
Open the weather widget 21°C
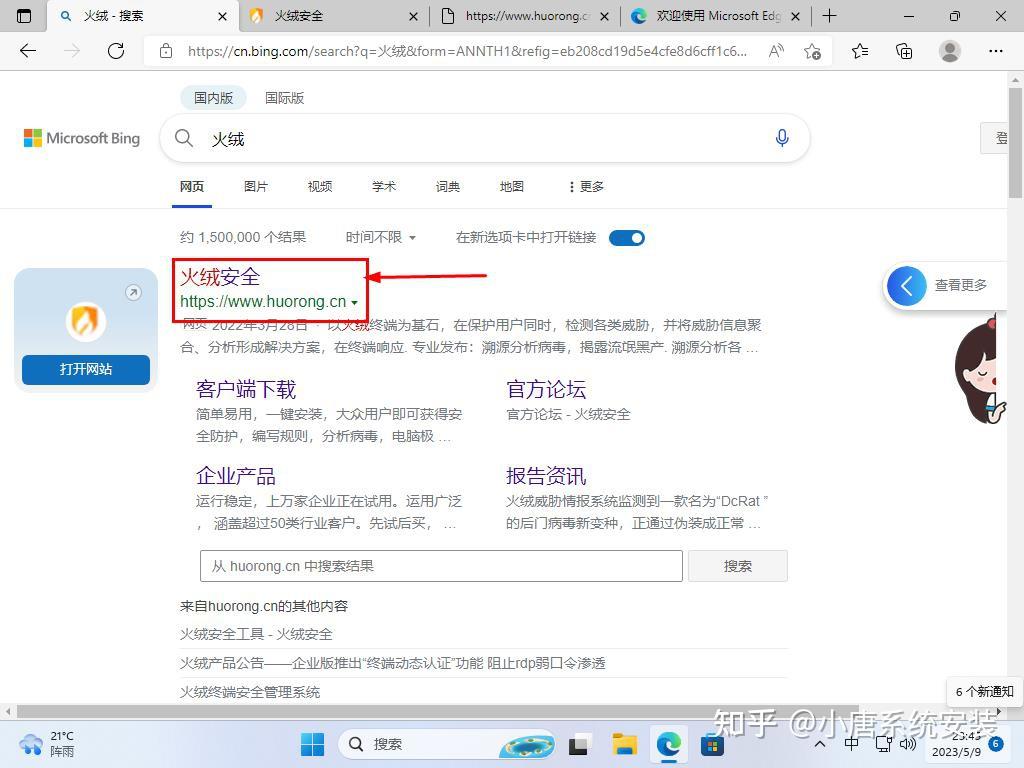point(47,744)
